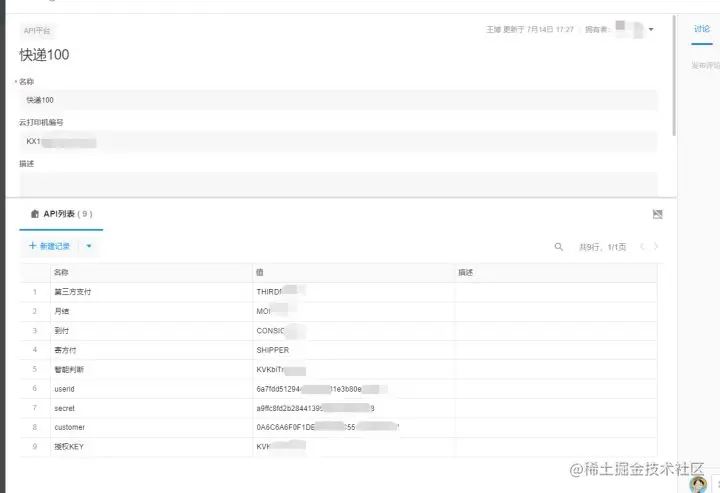Viewport: 720px width, 493px height.
Task: Click the 快递100 page title
Action: (x=44, y=55)
